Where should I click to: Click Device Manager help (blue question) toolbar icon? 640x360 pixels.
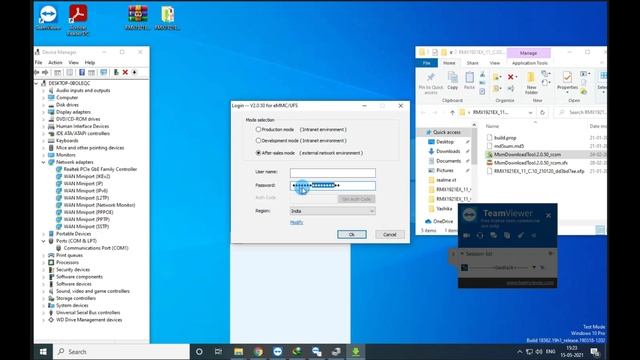[82, 72]
